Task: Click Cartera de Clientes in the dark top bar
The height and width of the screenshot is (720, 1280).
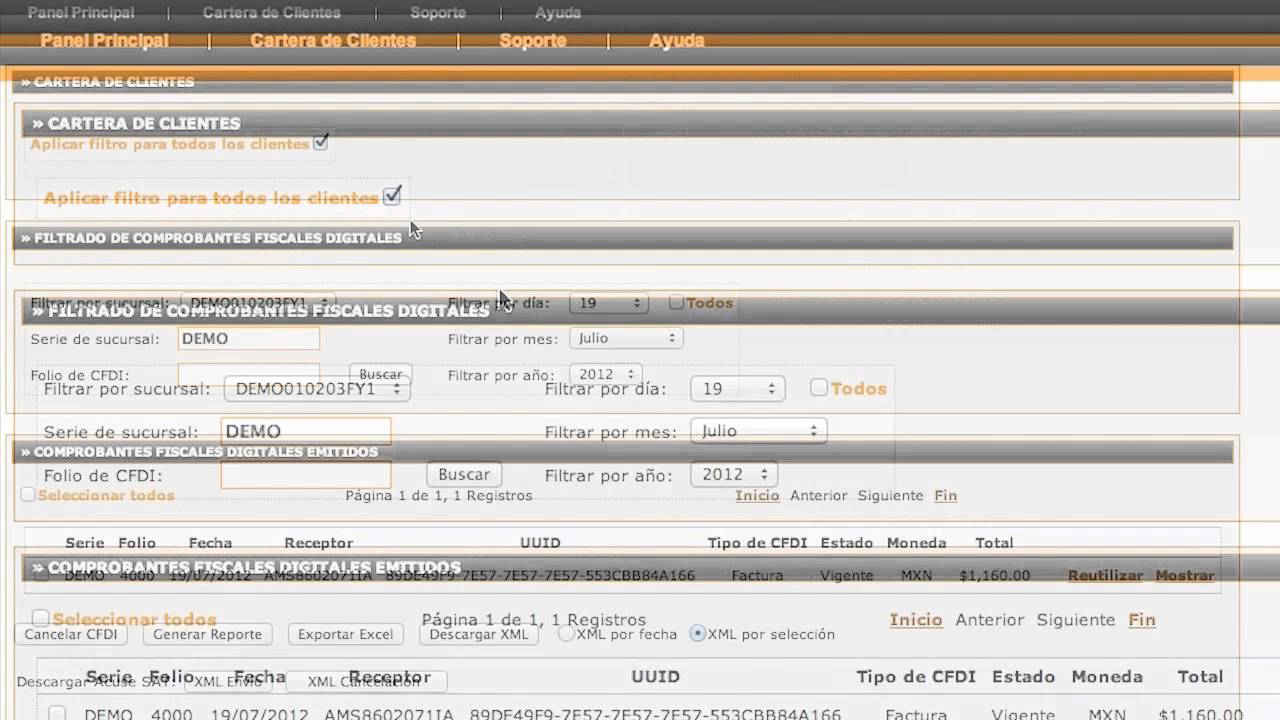Action: click(272, 13)
